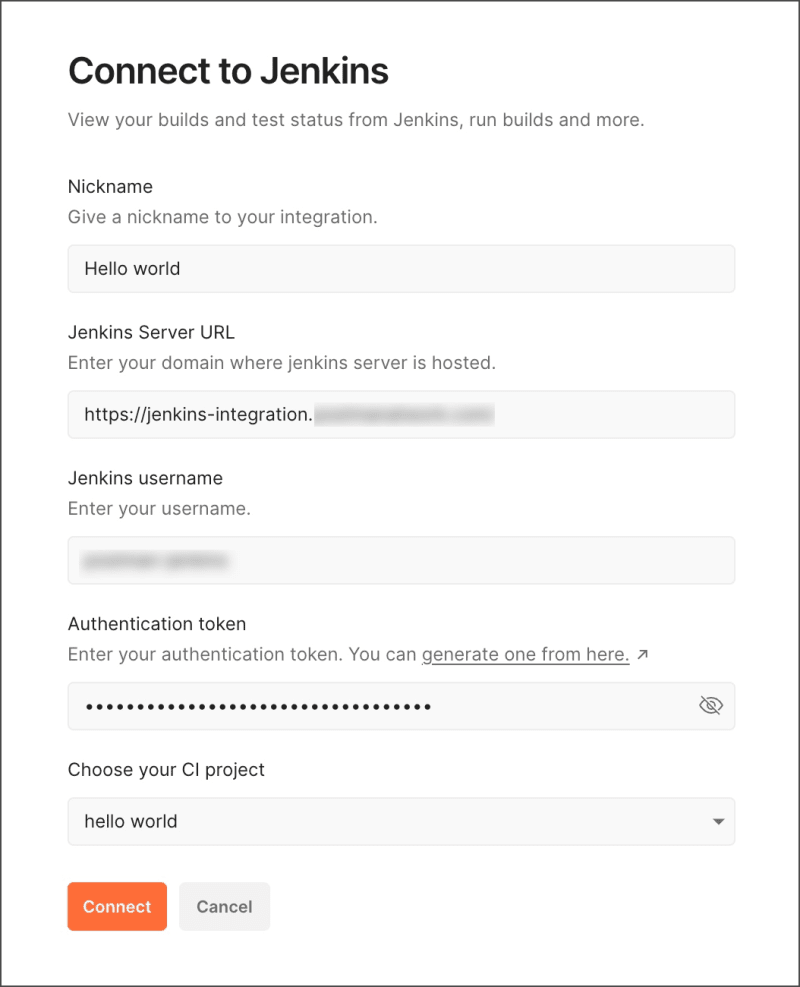Click inside the Nickname input field
Viewport: 800px width, 987px height.
pyautogui.click(x=400, y=268)
